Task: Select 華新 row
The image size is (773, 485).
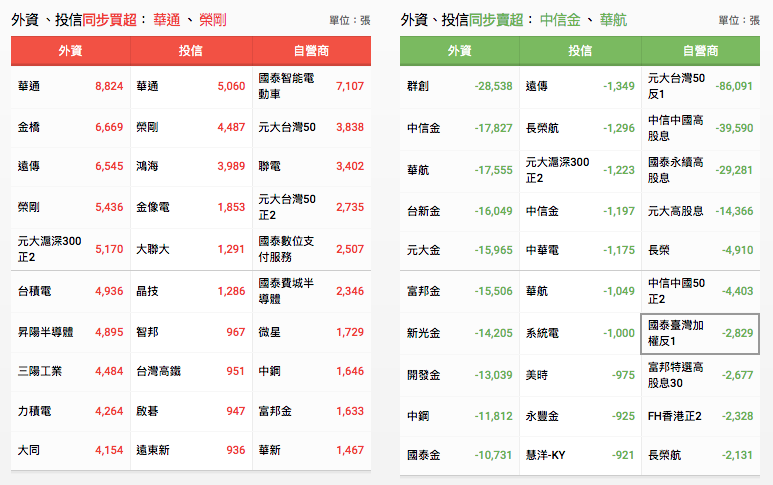Action: (x=312, y=450)
